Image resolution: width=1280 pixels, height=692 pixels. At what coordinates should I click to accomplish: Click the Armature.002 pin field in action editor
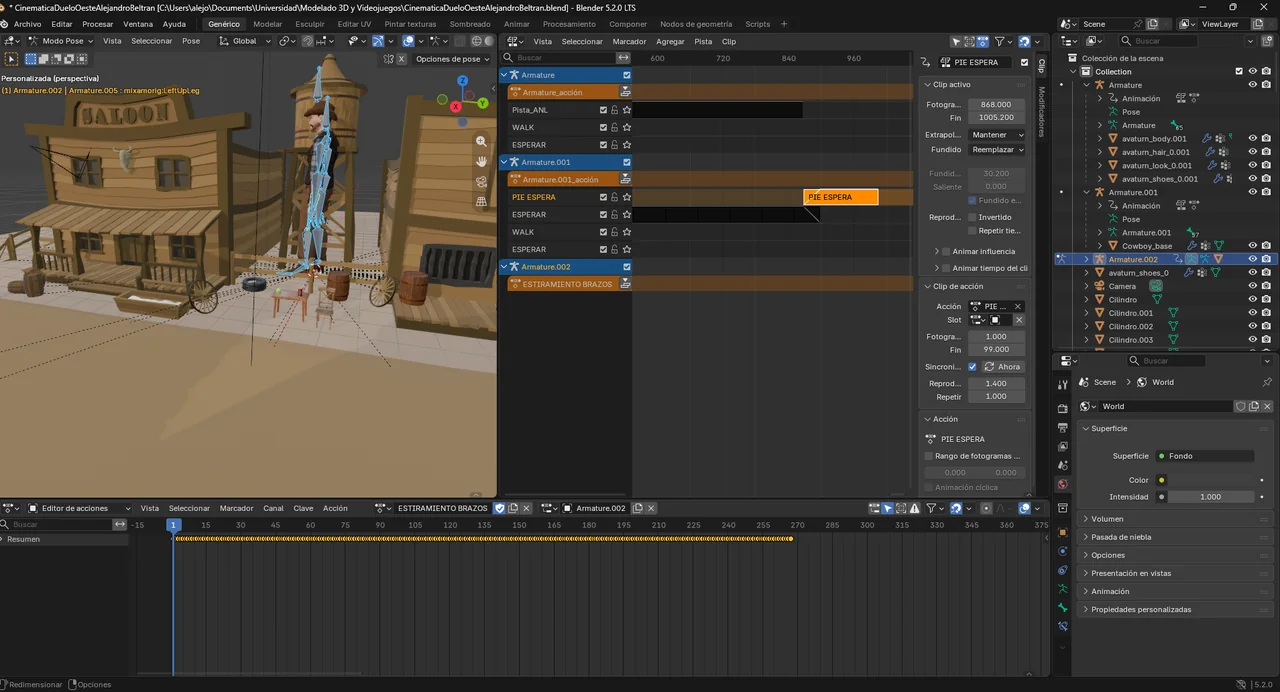coord(596,508)
